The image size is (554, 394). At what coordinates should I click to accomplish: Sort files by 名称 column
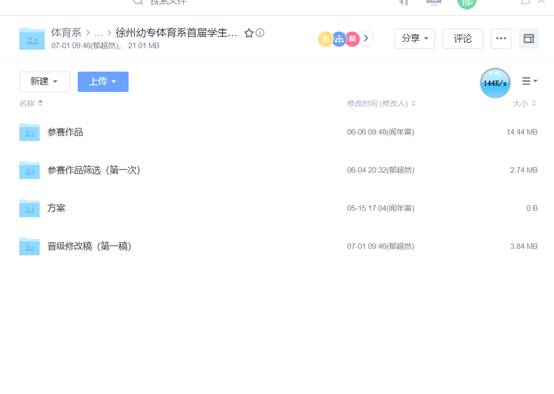(31, 103)
